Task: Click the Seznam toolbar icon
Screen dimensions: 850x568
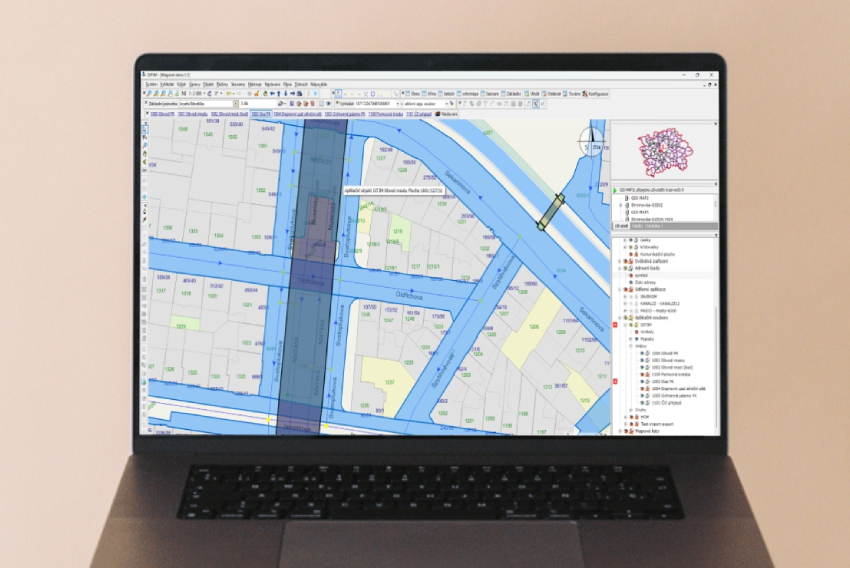Action: pos(485,93)
